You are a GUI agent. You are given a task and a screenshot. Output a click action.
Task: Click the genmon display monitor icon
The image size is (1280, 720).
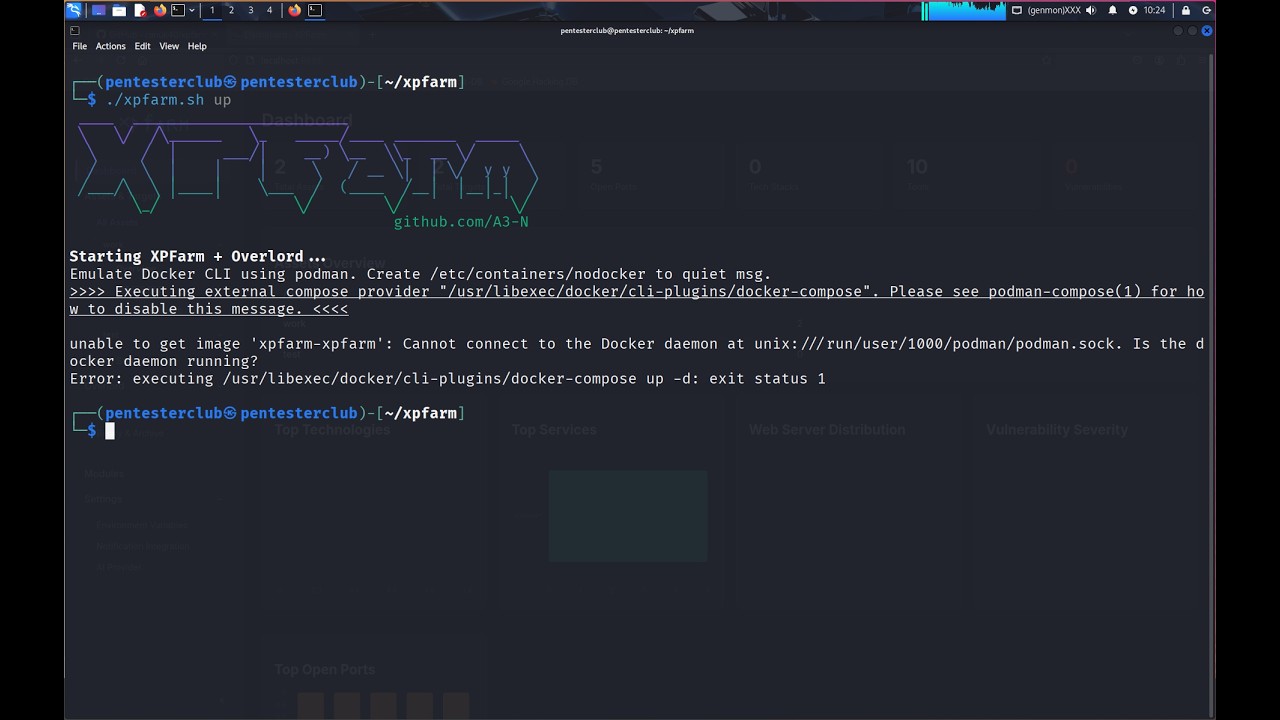pyautogui.click(x=1017, y=10)
